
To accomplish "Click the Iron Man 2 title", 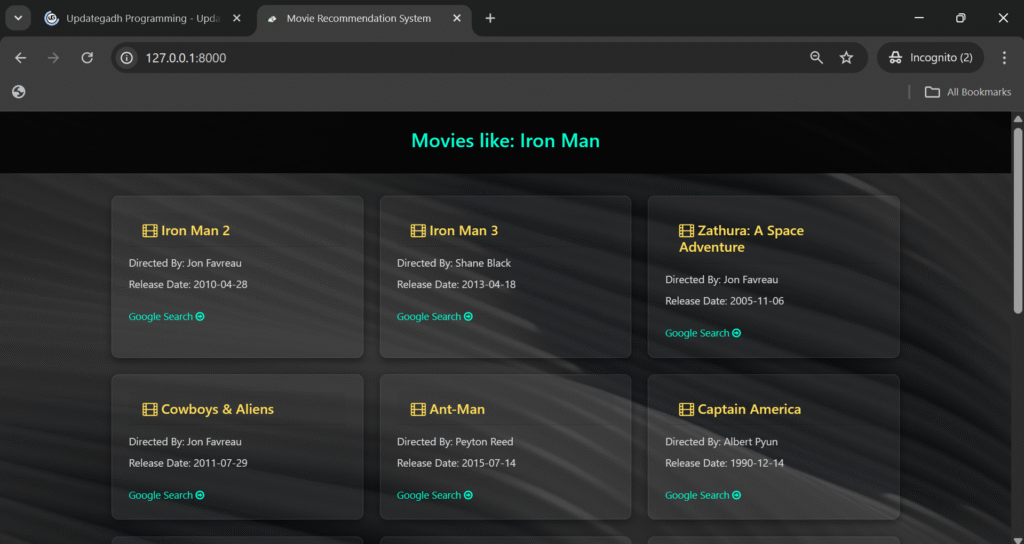I will [x=195, y=231].
